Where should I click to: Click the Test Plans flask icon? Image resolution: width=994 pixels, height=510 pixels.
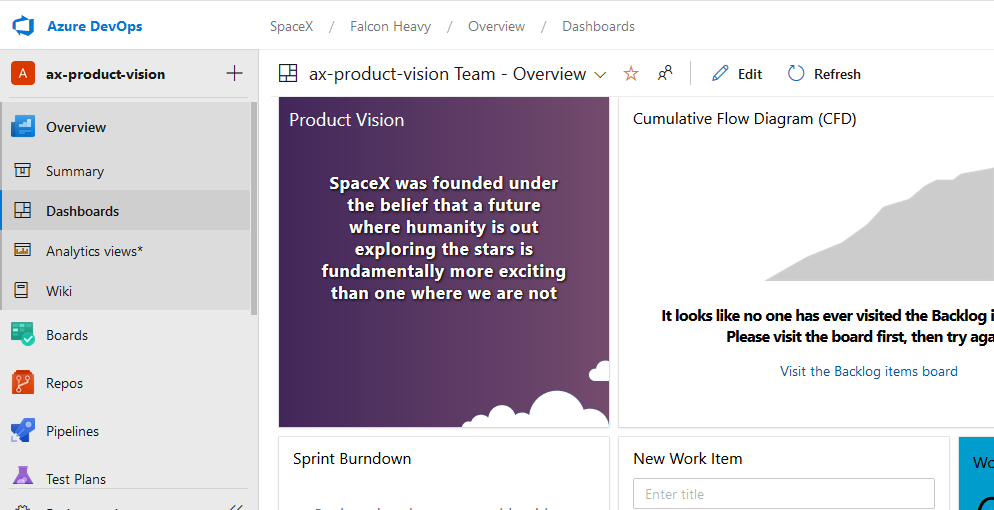point(23,476)
